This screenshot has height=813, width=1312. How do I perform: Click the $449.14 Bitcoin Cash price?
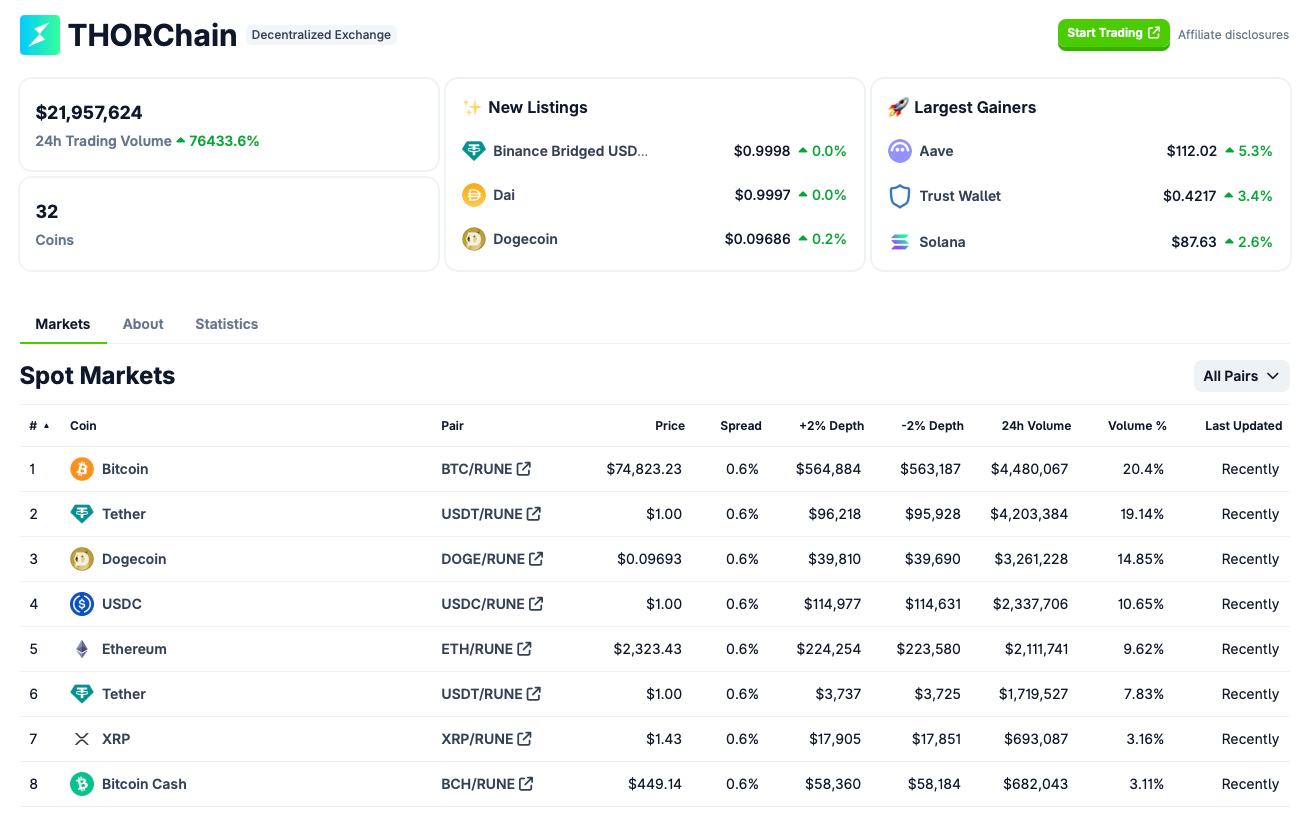coord(655,784)
